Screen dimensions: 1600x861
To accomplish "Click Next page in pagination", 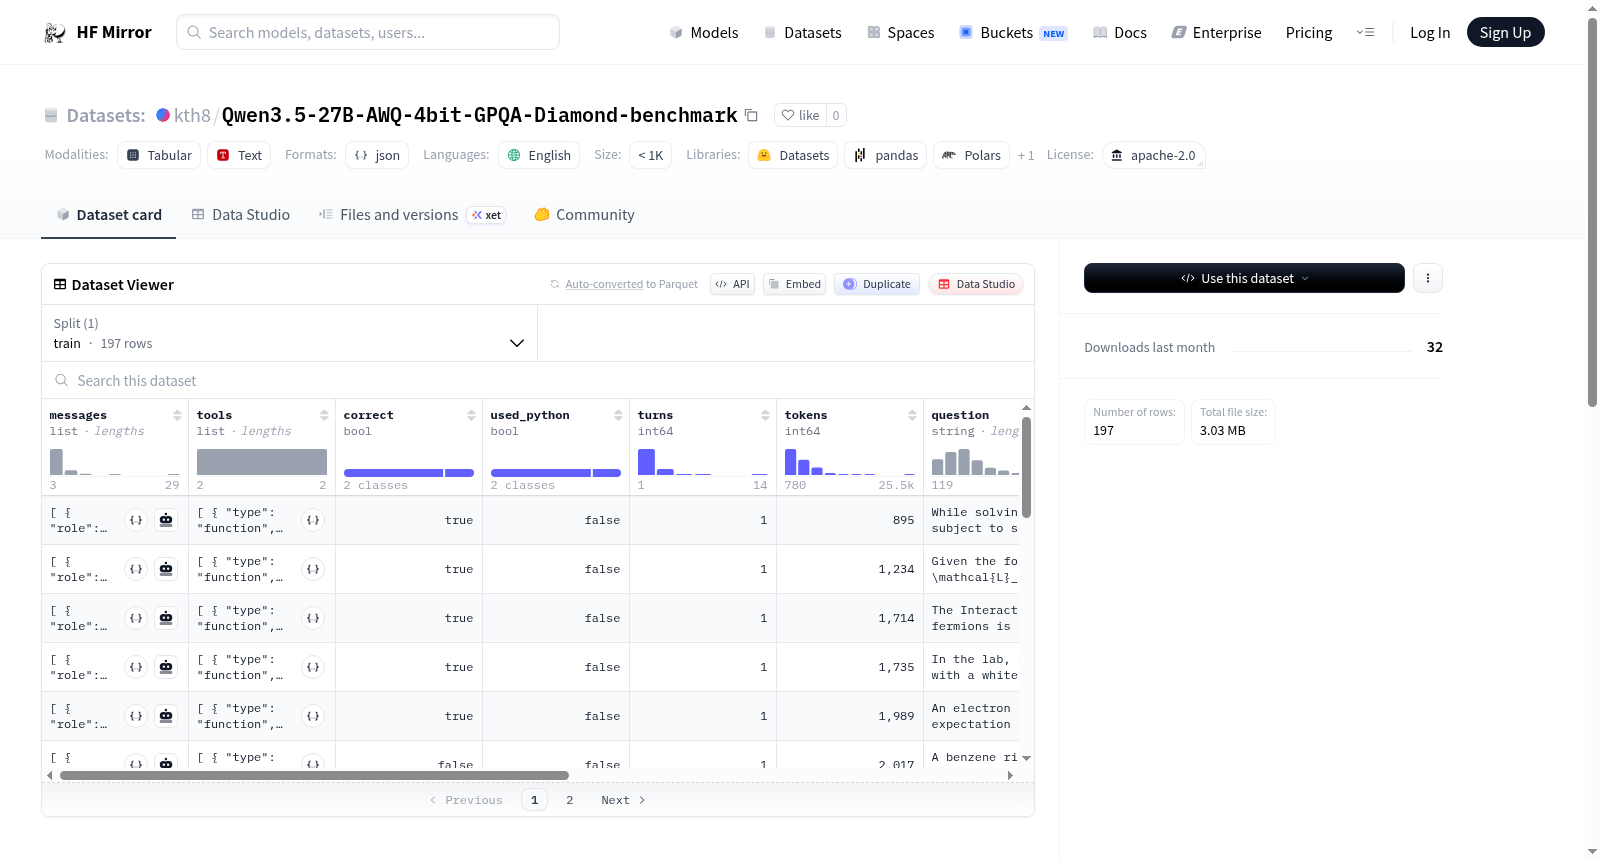I will pos(623,800).
